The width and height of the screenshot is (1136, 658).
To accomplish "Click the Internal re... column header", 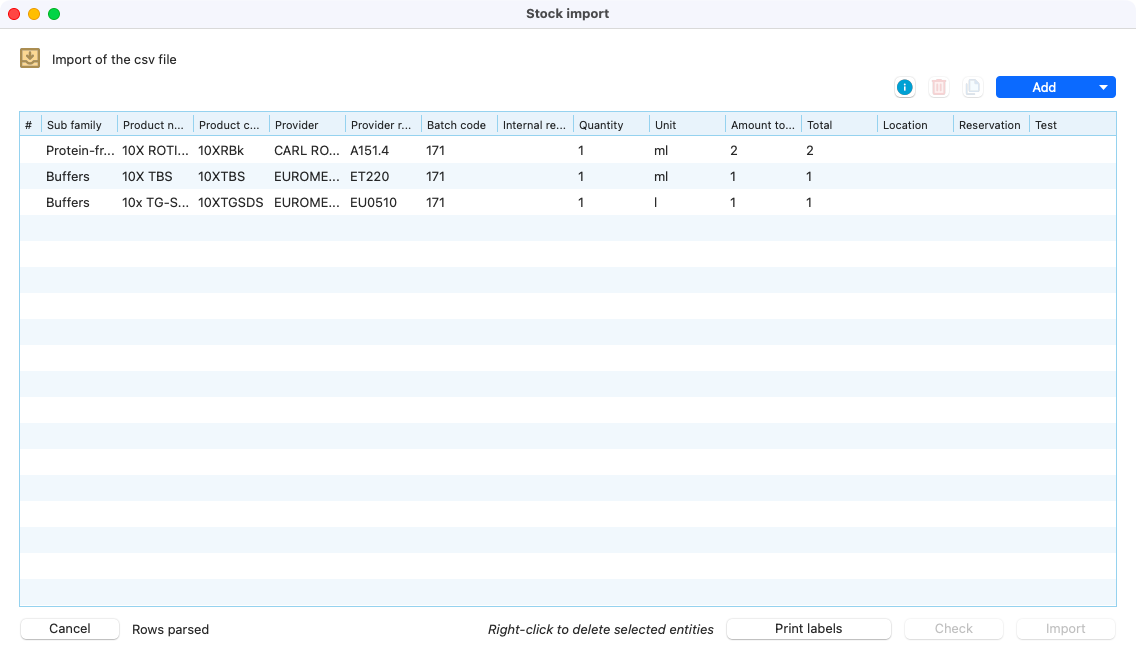I will click(535, 125).
